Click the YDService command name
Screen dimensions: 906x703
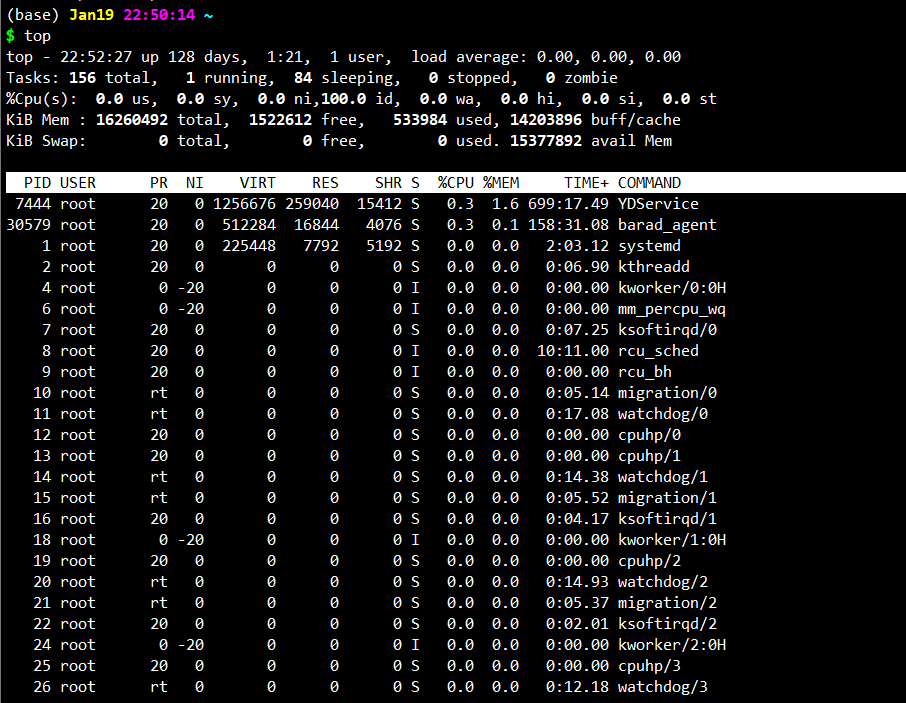coord(658,204)
